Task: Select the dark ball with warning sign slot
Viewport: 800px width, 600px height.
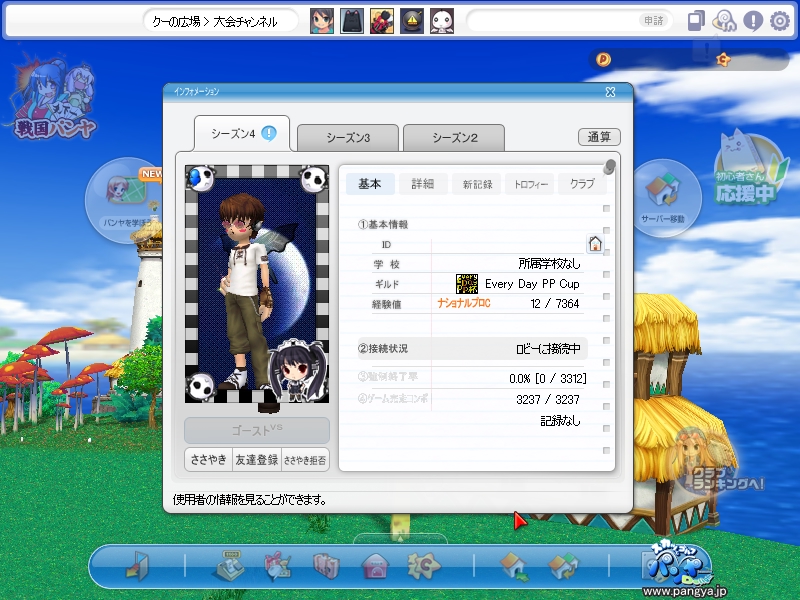Action: [x=412, y=21]
